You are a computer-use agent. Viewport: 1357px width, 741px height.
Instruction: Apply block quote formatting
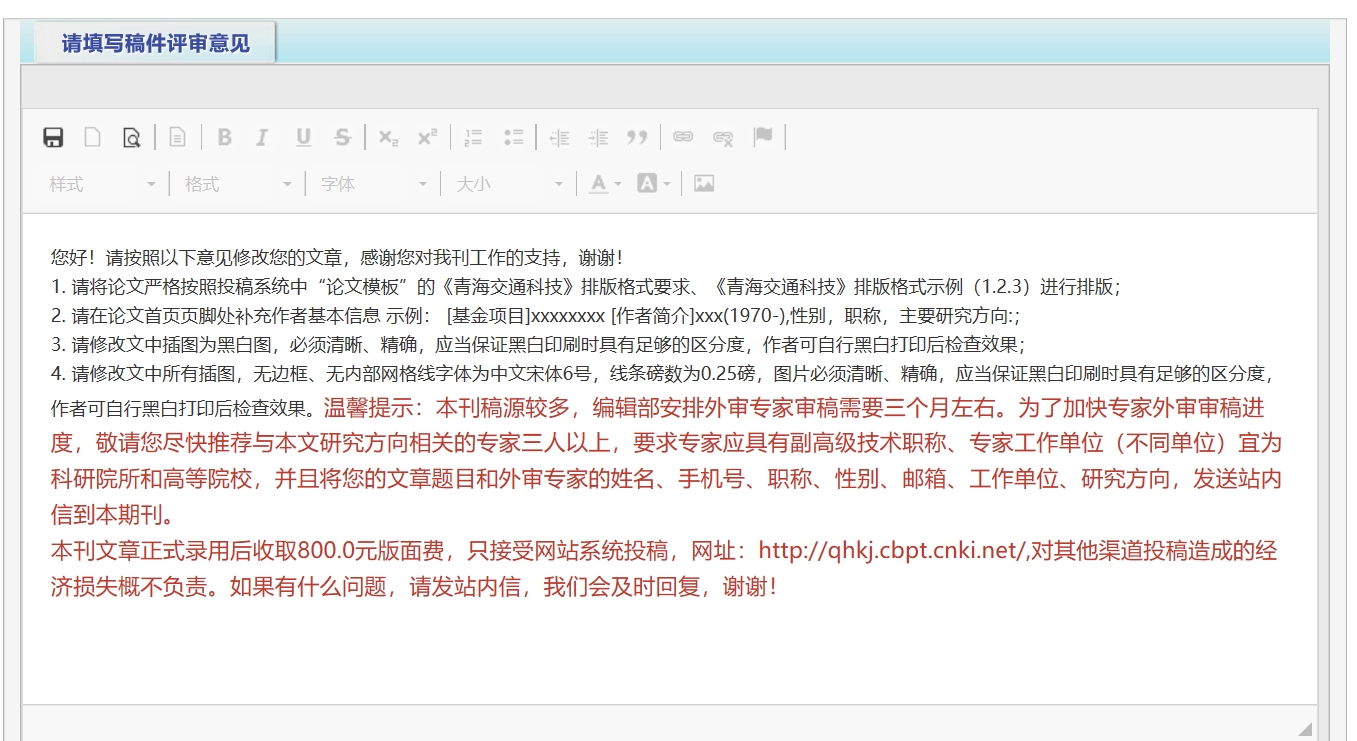(x=637, y=138)
